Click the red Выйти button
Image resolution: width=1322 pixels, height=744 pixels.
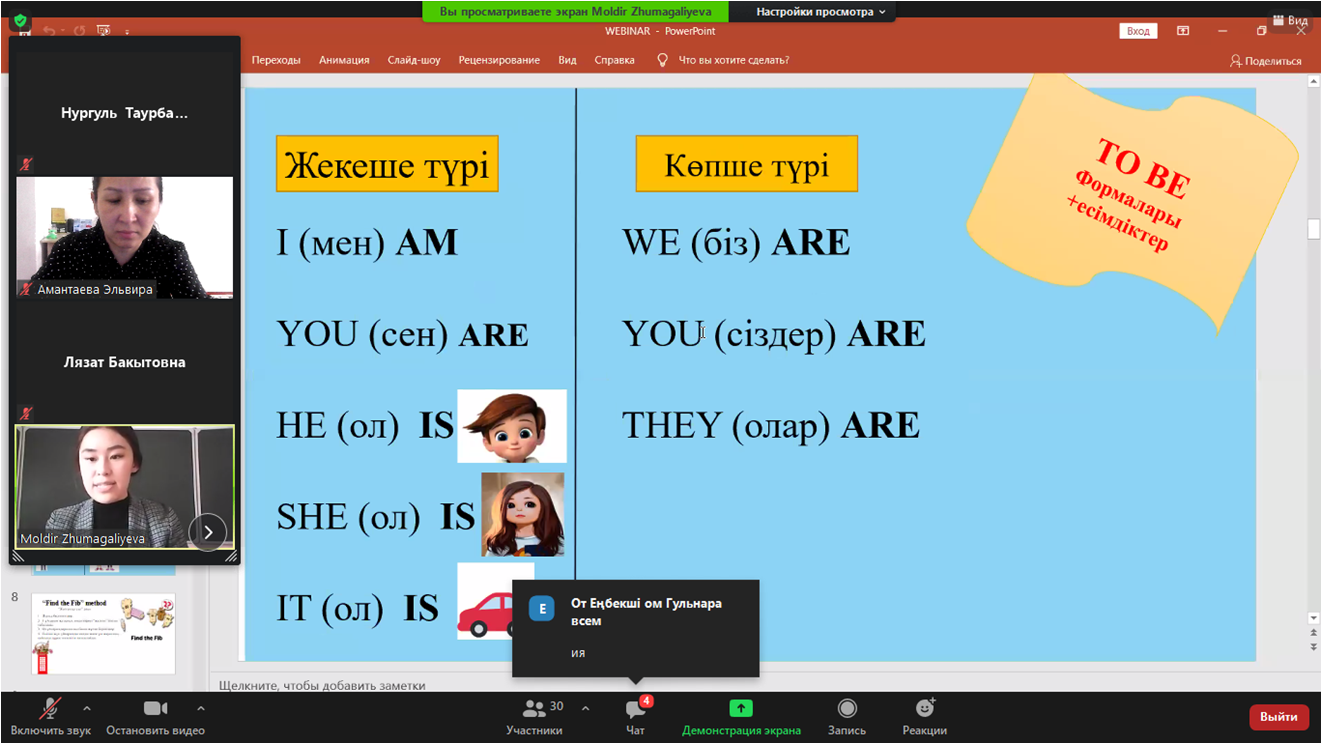1278,716
